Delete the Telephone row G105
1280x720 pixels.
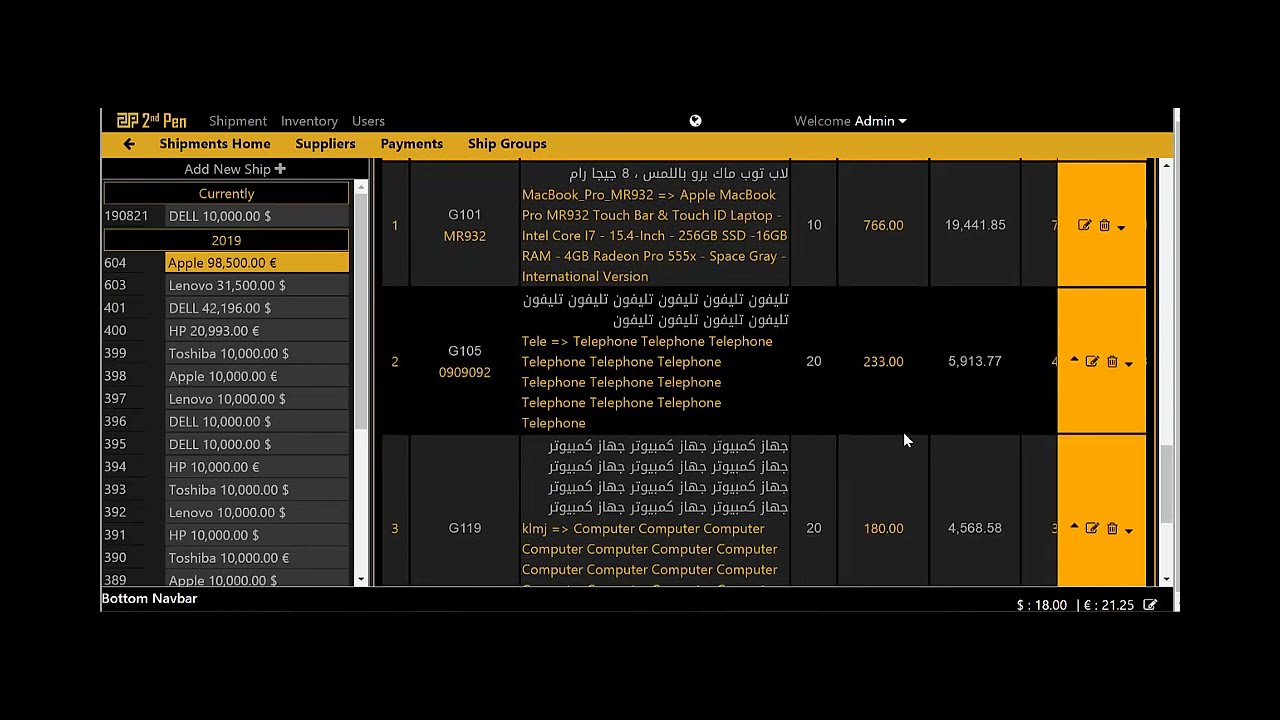pos(1112,362)
